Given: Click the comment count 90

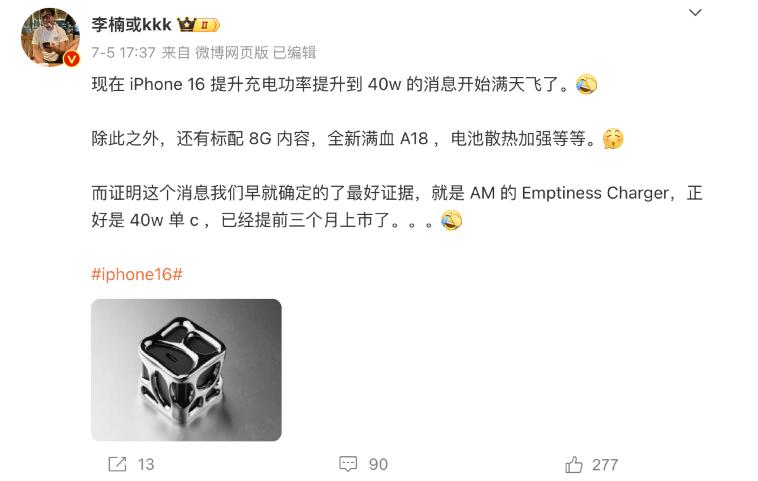Looking at the screenshot, I should tap(378, 465).
